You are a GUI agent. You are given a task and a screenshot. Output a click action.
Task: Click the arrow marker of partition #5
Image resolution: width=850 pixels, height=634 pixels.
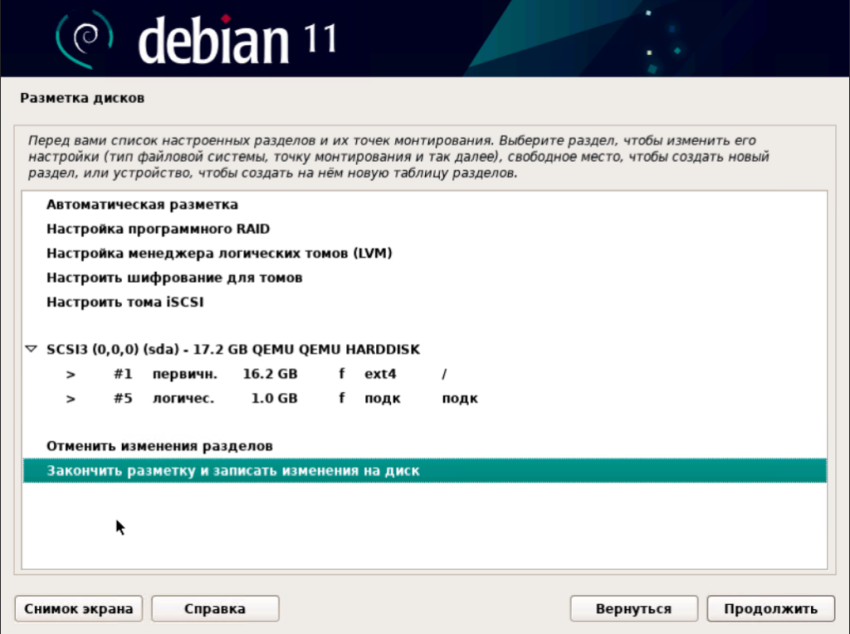tap(70, 399)
